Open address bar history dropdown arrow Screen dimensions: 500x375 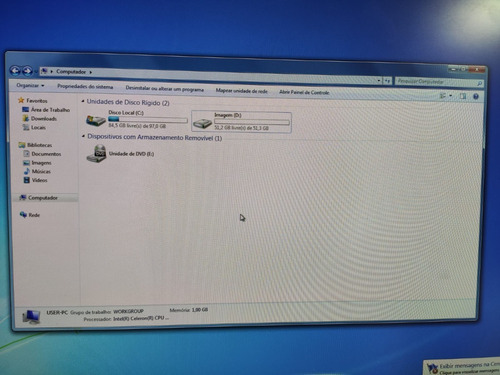[x=379, y=81]
